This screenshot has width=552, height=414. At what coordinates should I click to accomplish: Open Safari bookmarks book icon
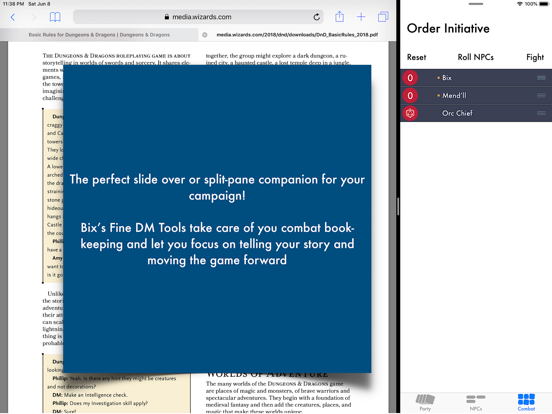click(x=55, y=17)
